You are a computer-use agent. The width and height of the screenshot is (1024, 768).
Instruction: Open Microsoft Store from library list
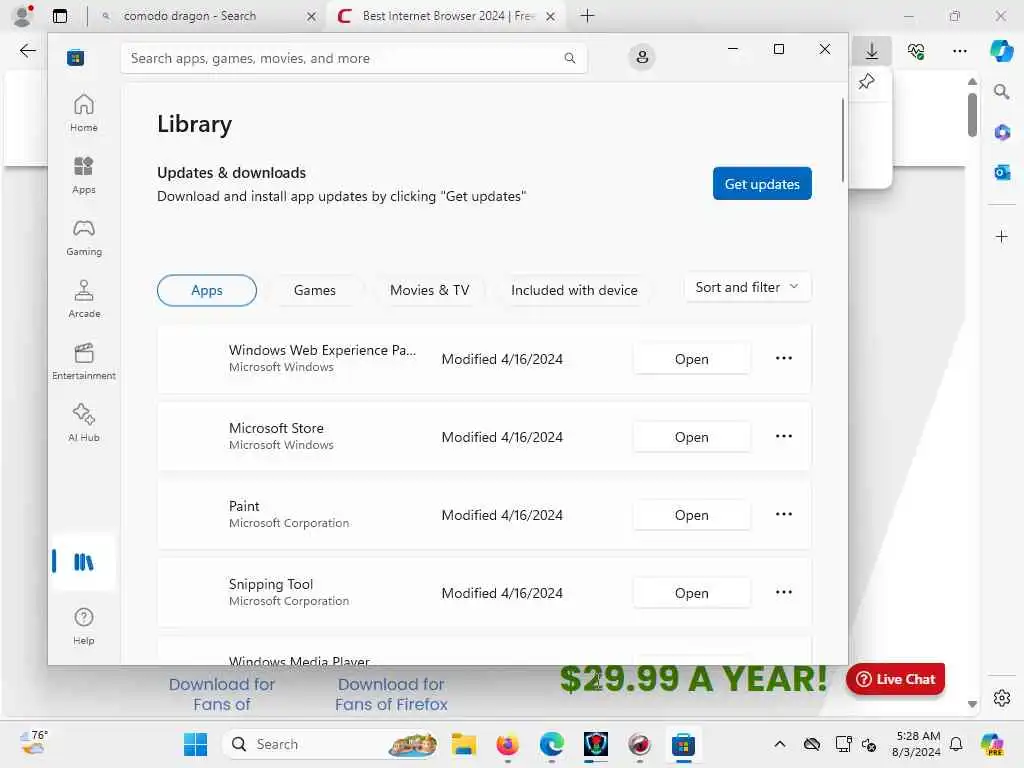tap(692, 437)
